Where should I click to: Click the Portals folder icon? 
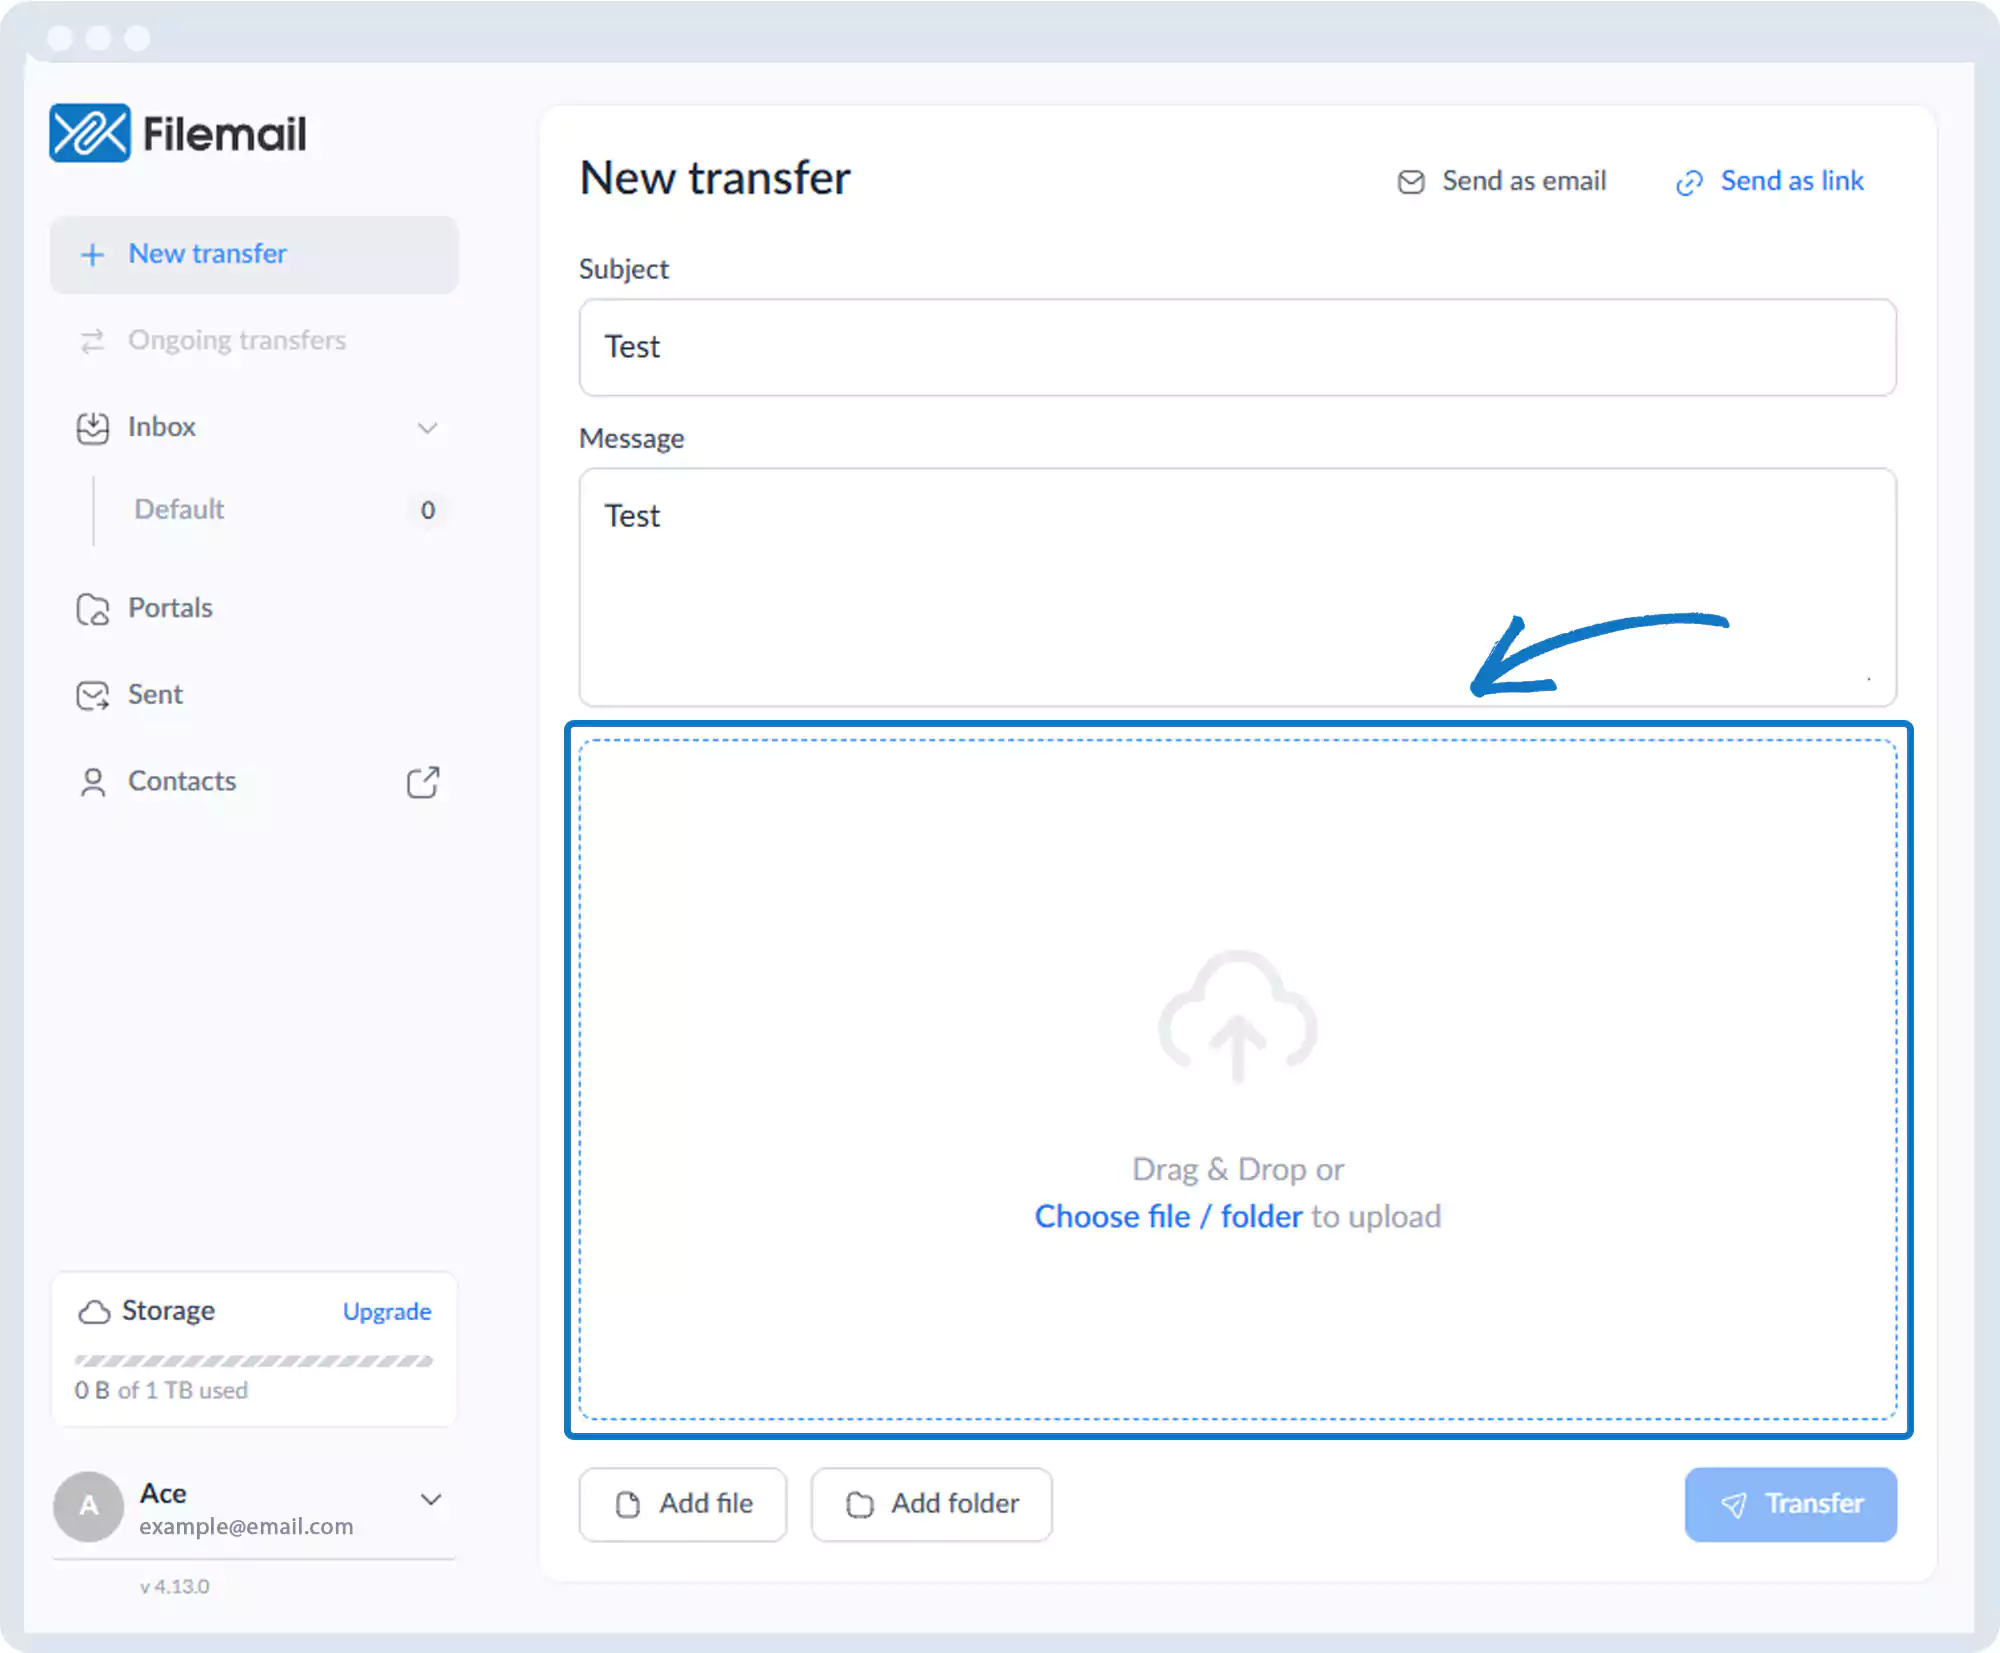pos(93,609)
